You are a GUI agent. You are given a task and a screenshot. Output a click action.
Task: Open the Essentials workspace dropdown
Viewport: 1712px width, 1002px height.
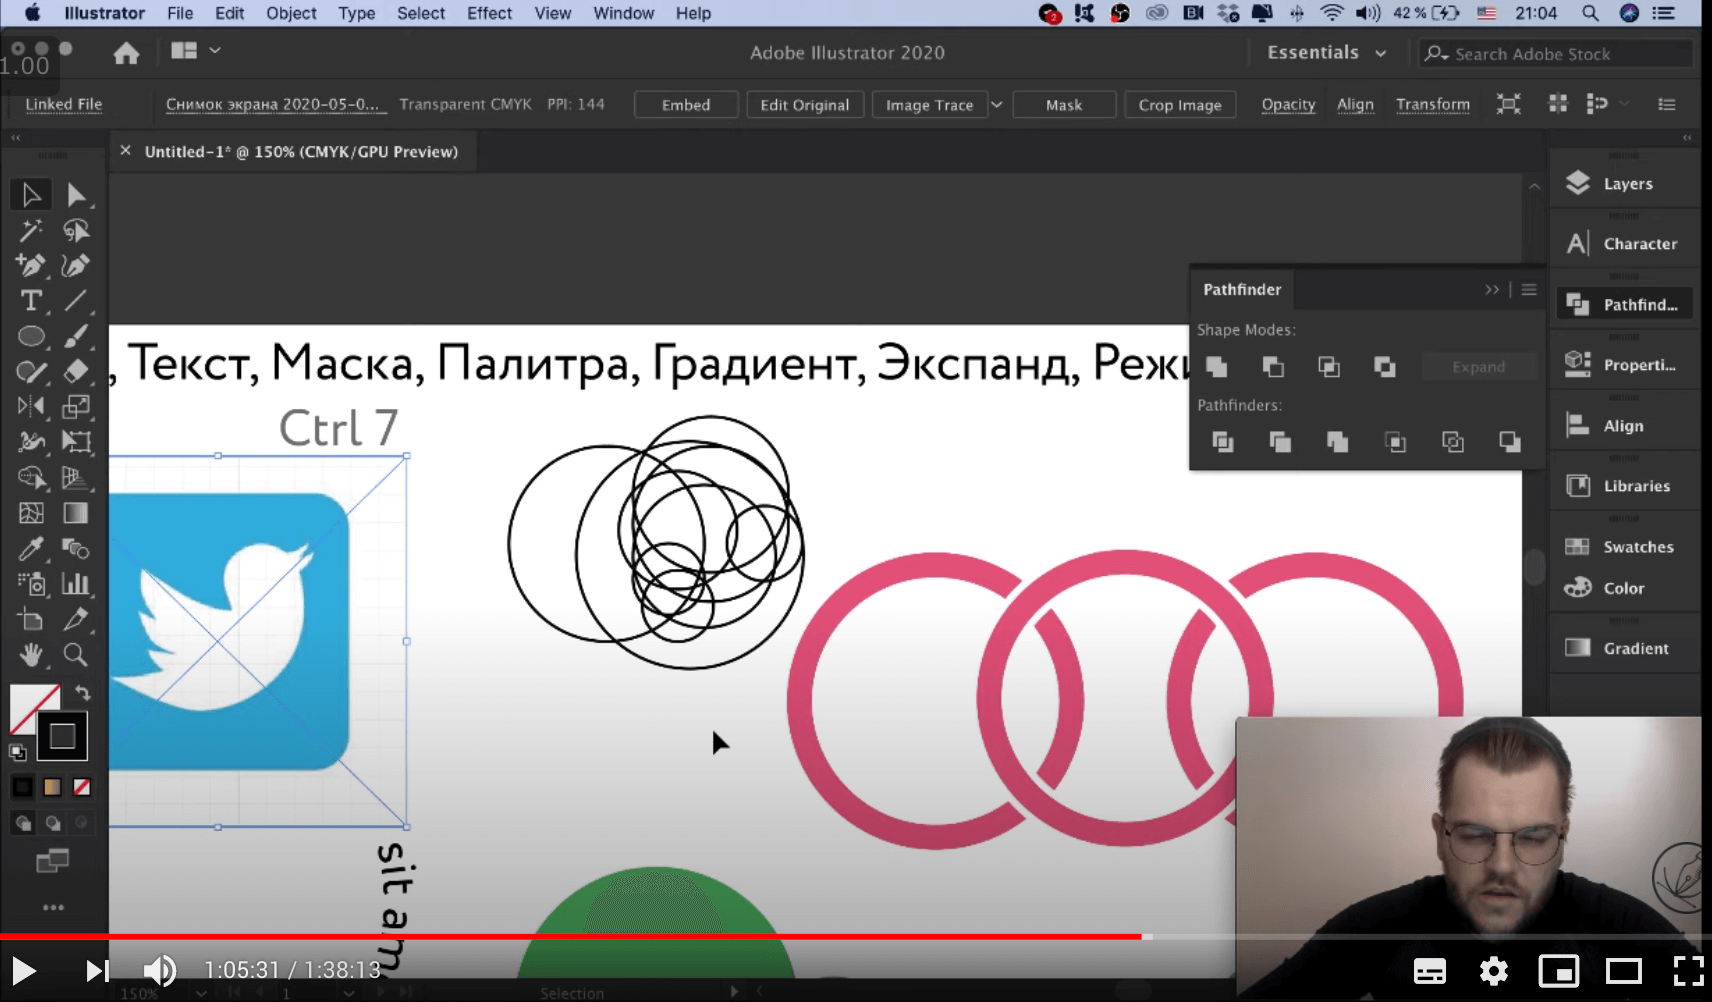coord(1326,53)
